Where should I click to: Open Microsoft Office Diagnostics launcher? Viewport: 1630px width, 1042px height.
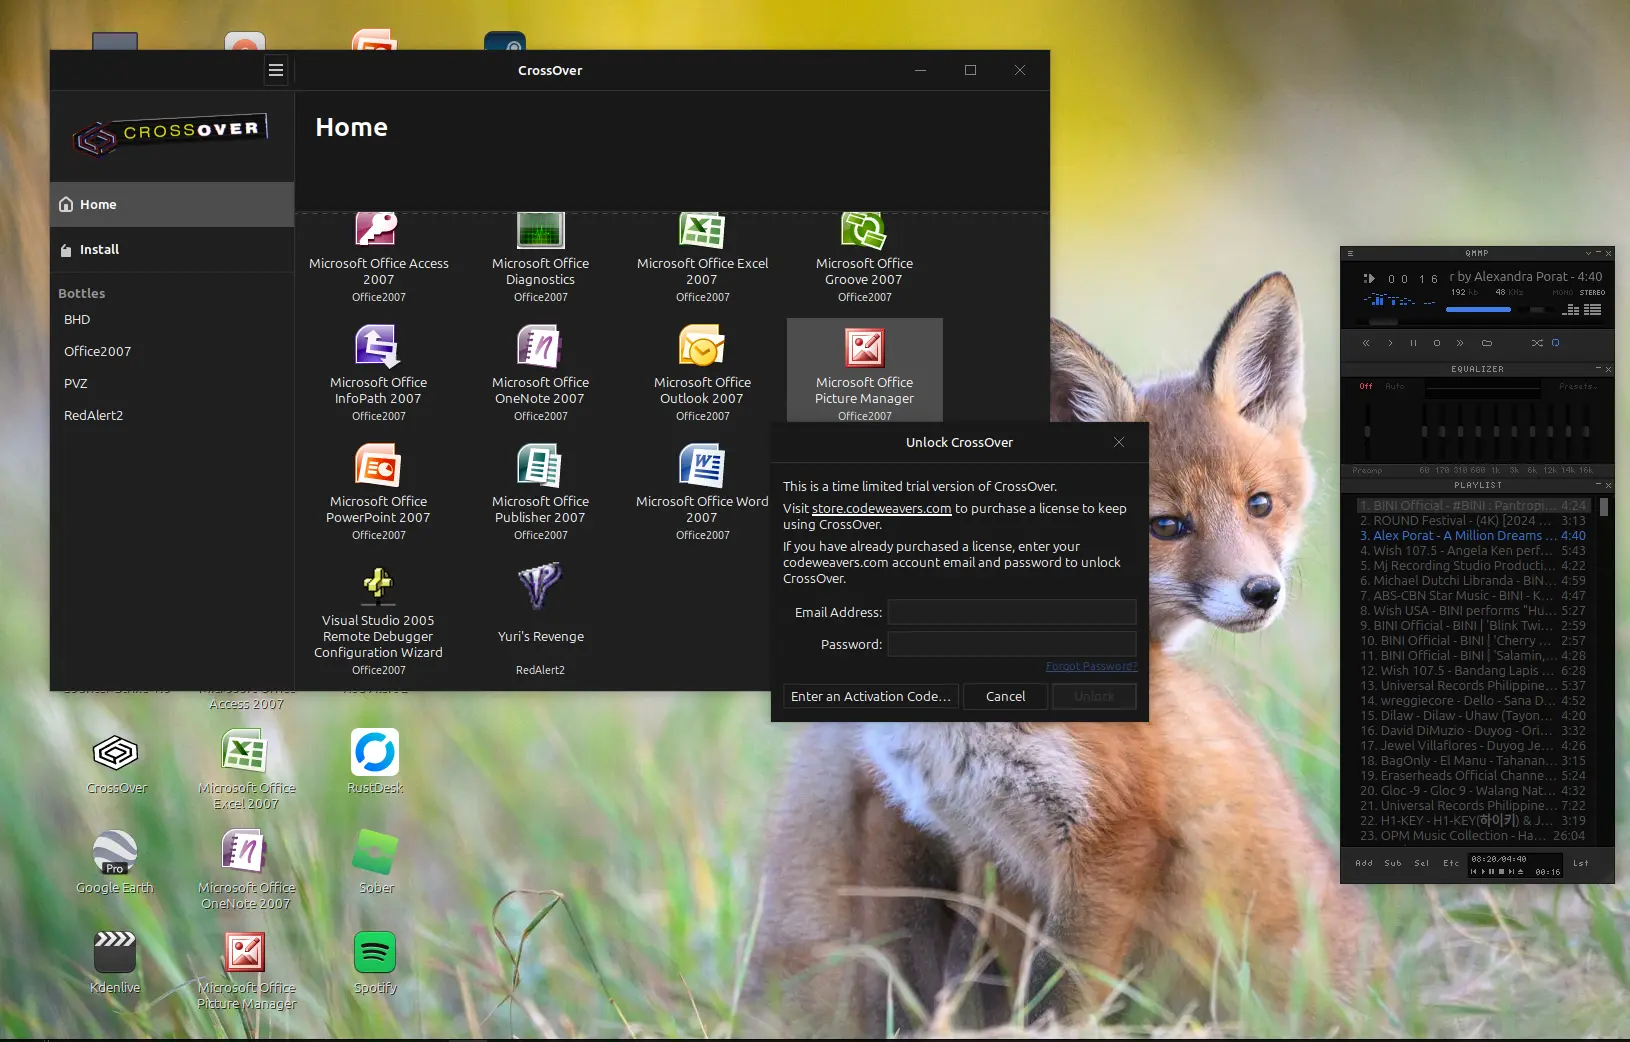pos(540,258)
